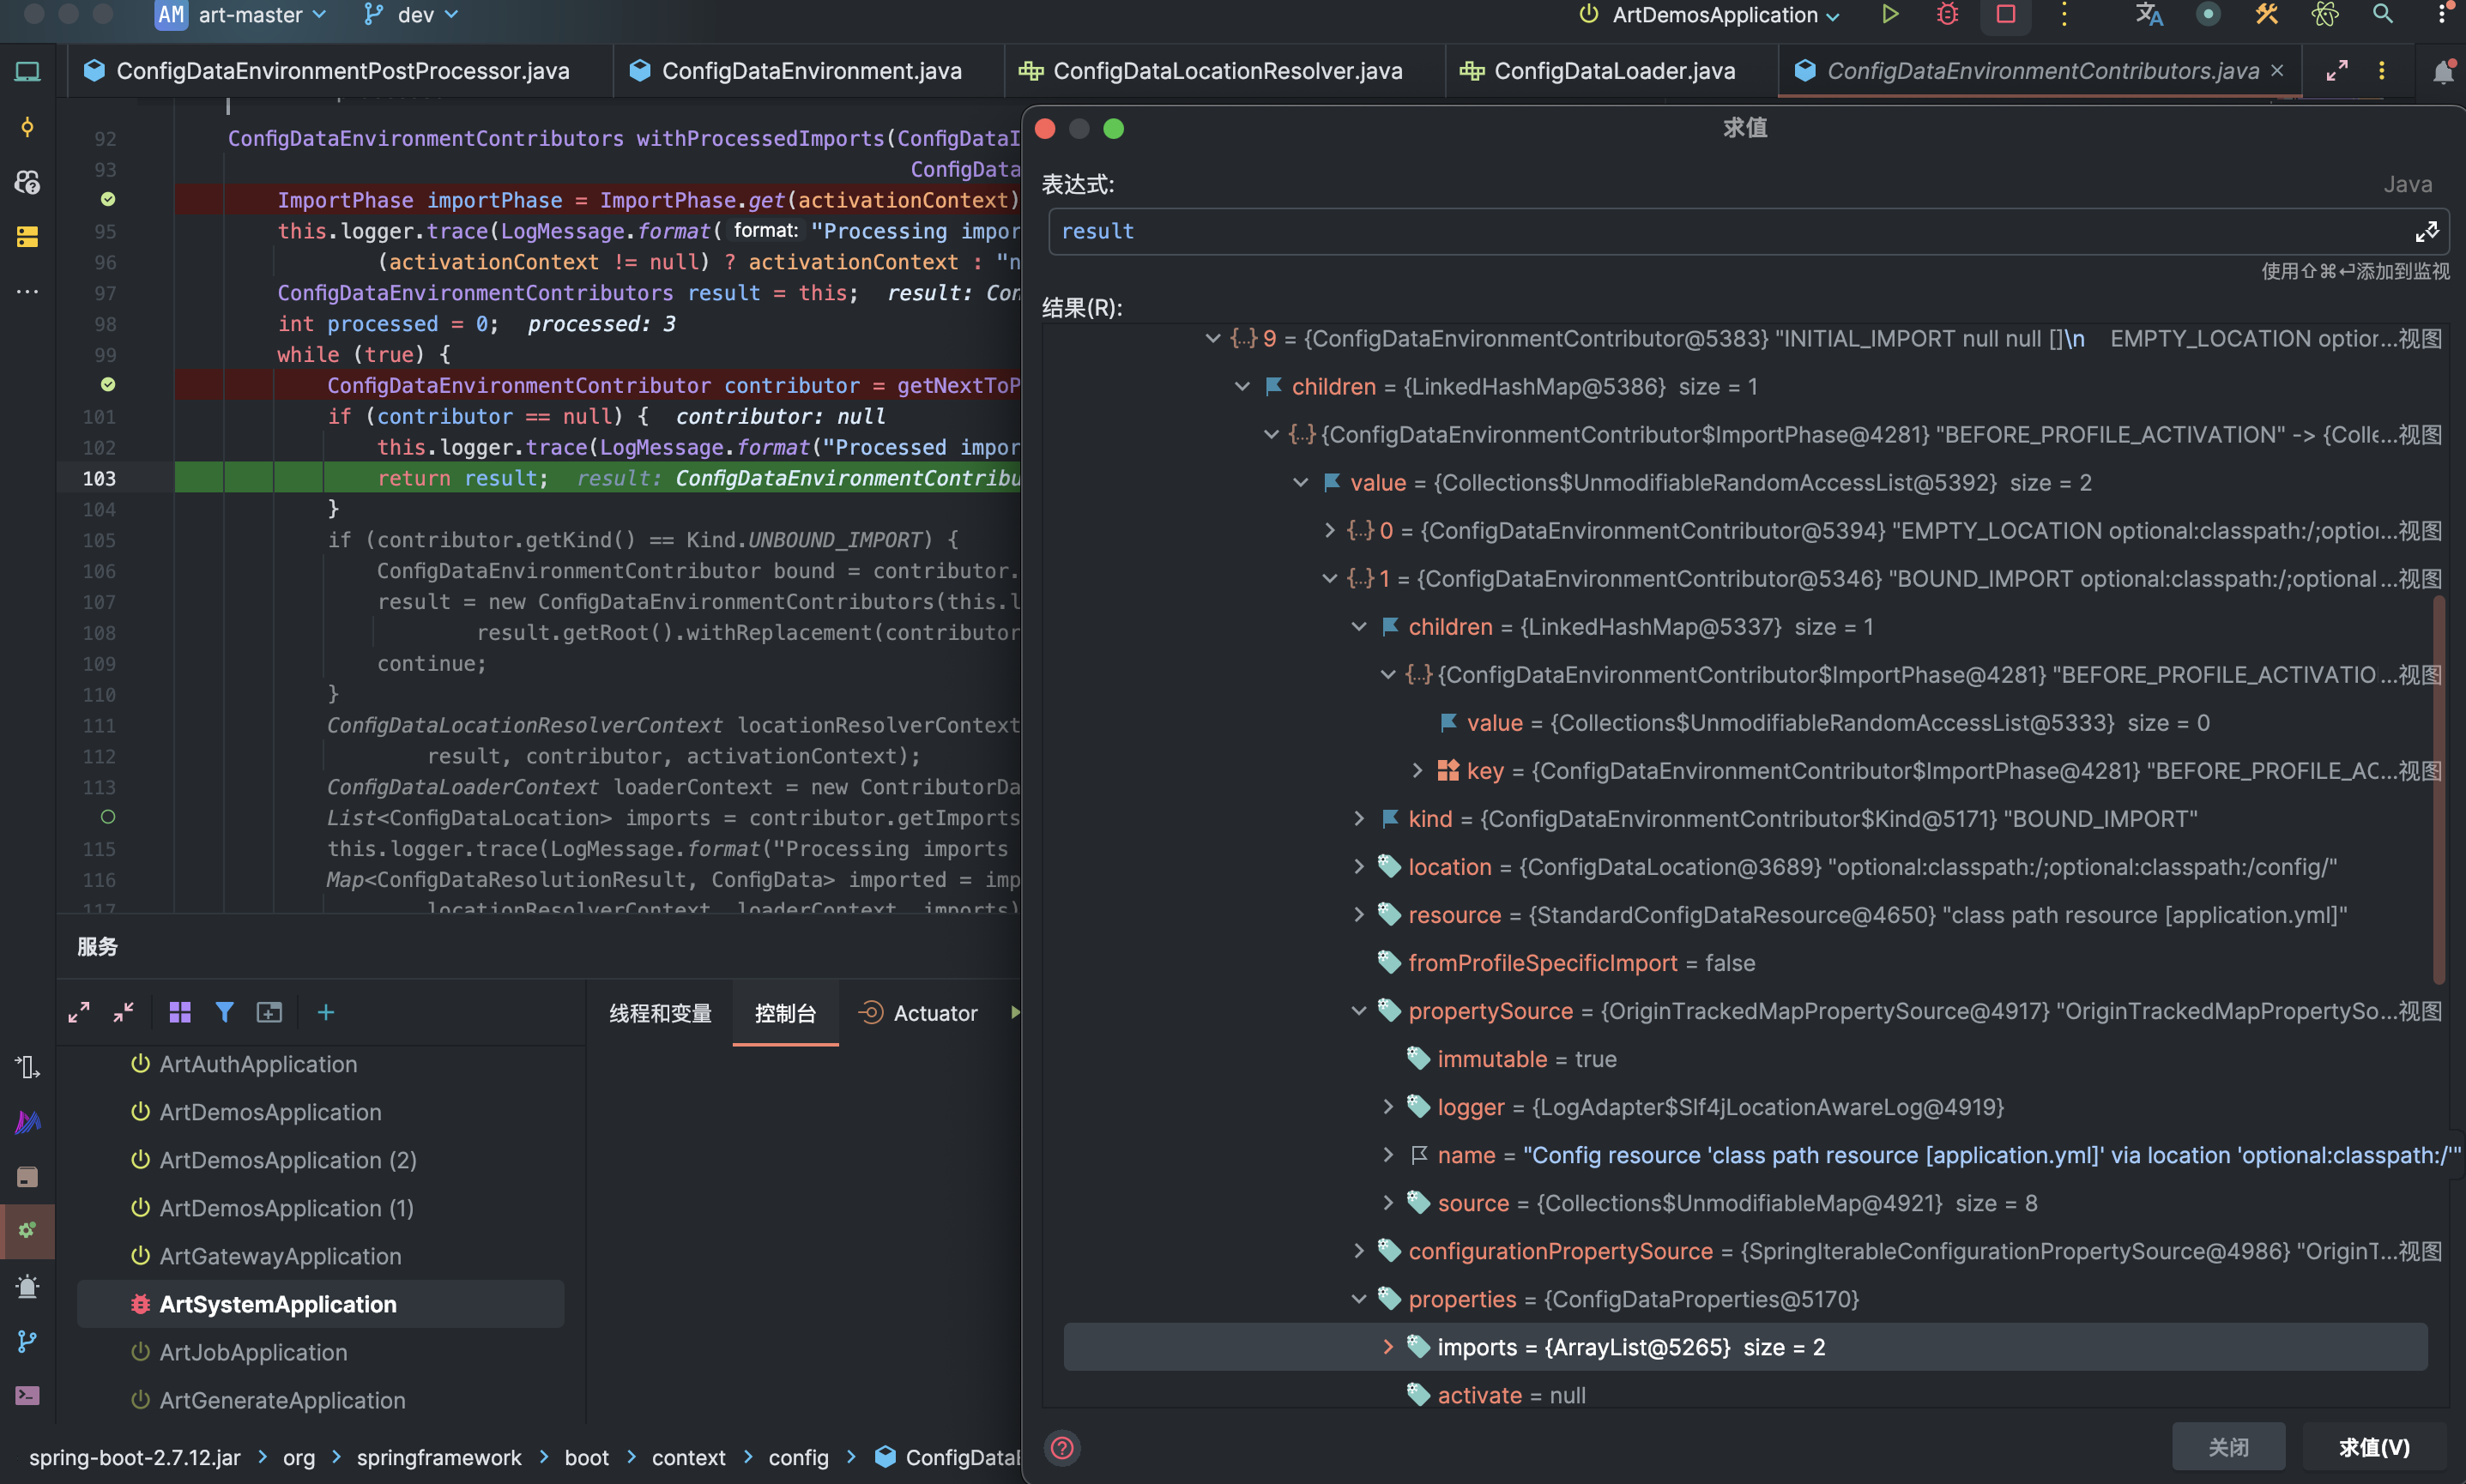
Task: Click the 关闭 close button
Action: click(2227, 1447)
